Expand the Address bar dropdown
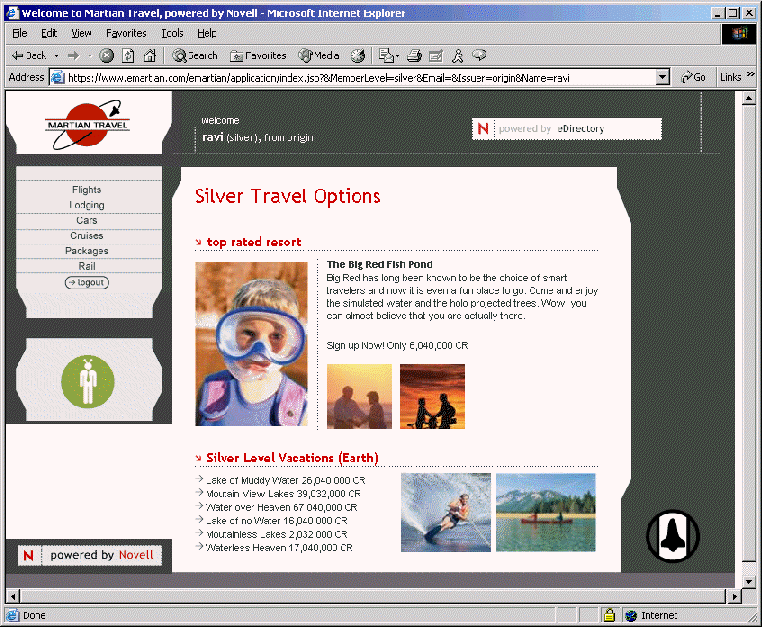 (662, 77)
